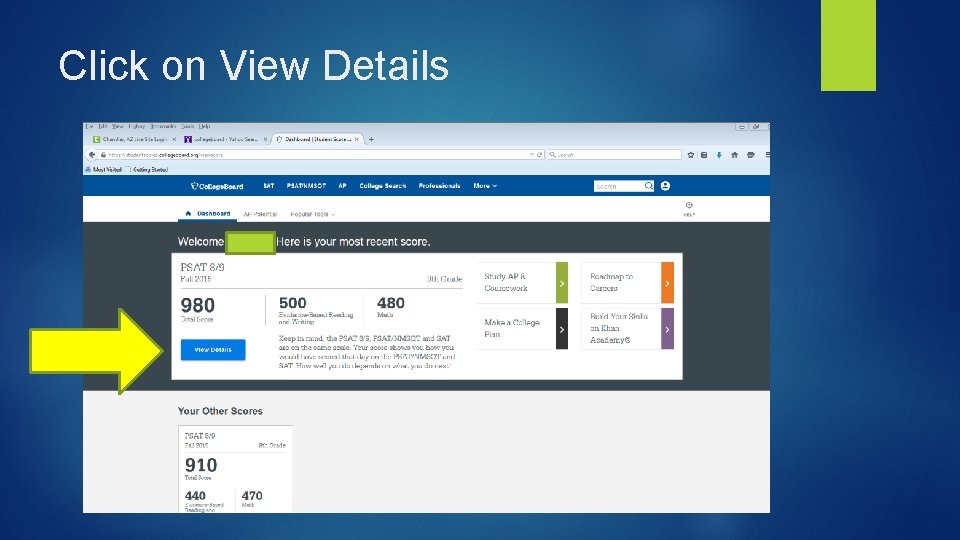The image size is (960, 540).
Task: Click the browser Search field
Action: [614, 155]
